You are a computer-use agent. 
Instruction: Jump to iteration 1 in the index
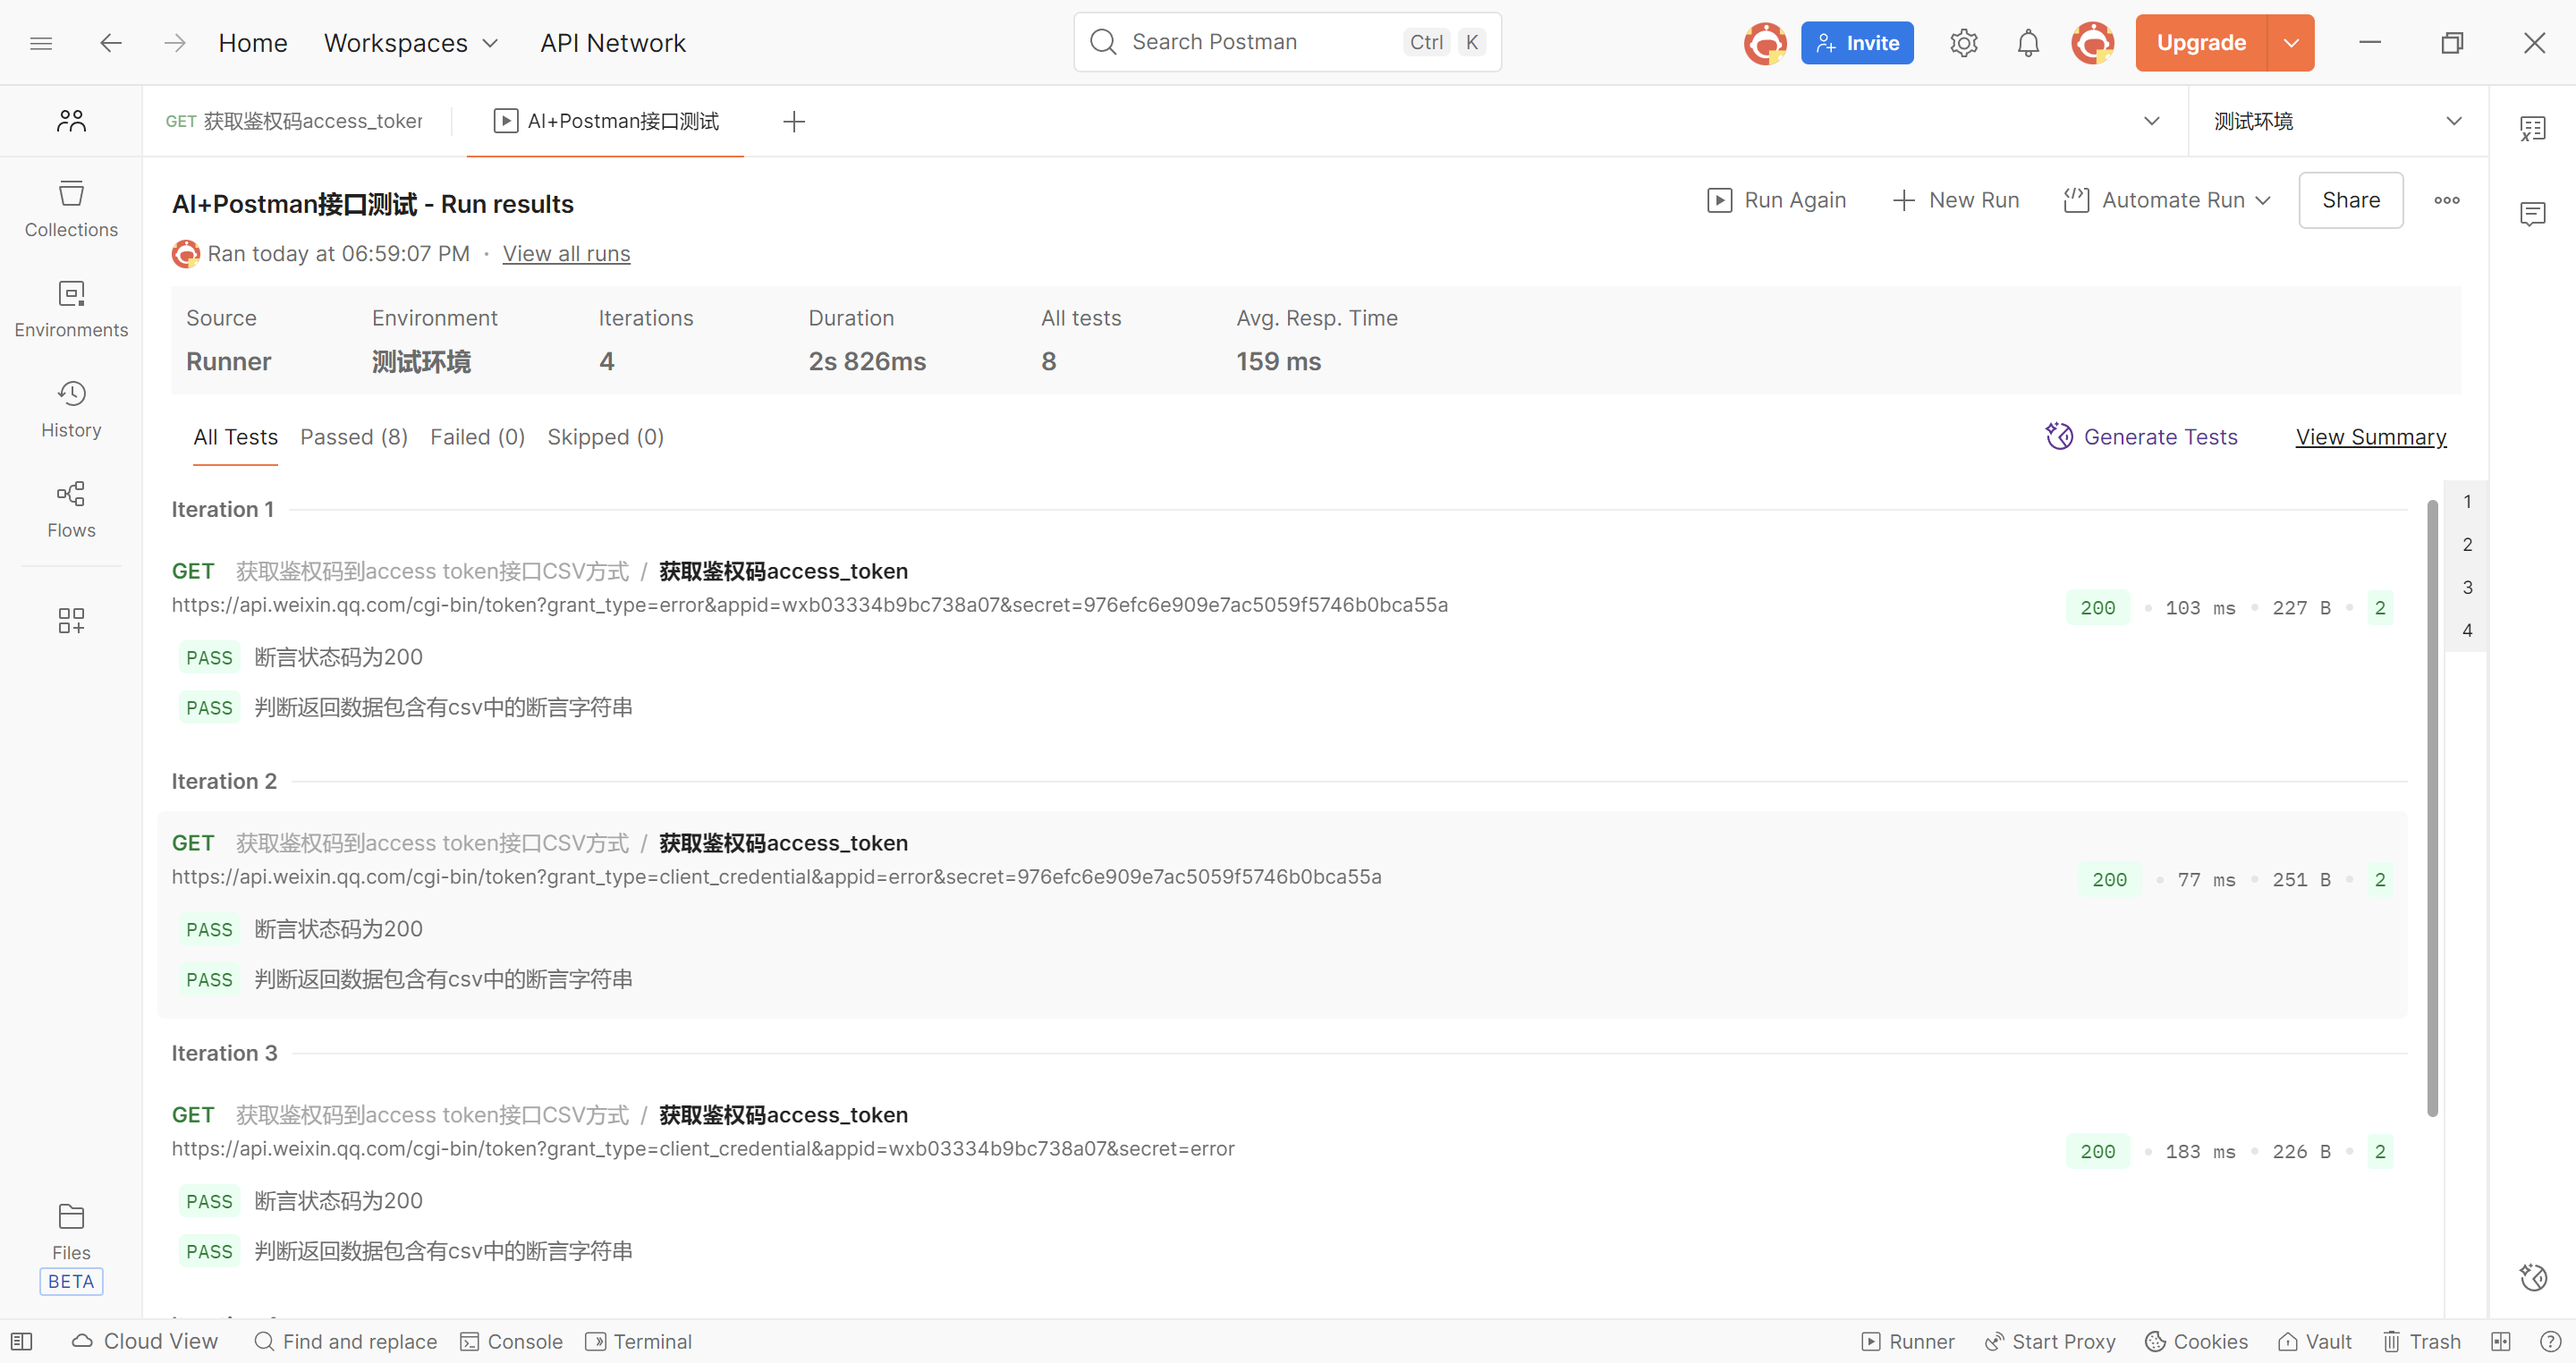(x=2467, y=502)
